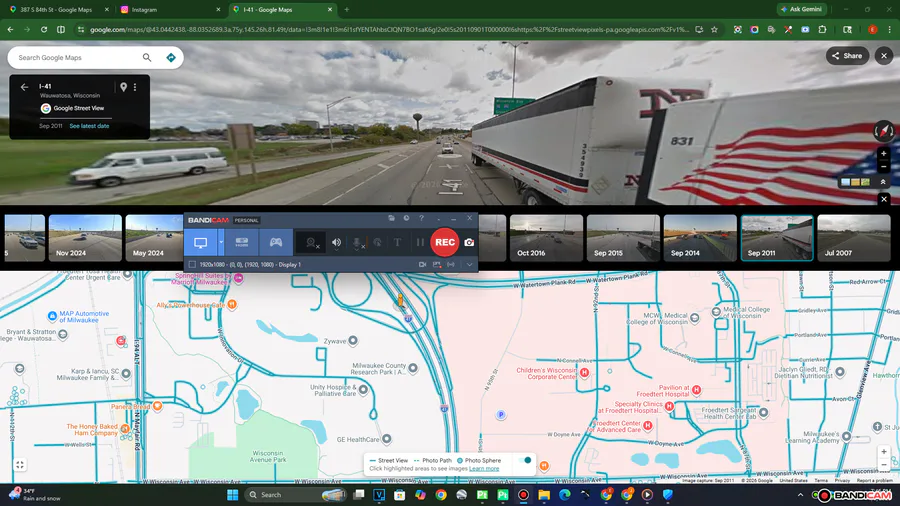Click Ask Gemini button

tap(801, 9)
